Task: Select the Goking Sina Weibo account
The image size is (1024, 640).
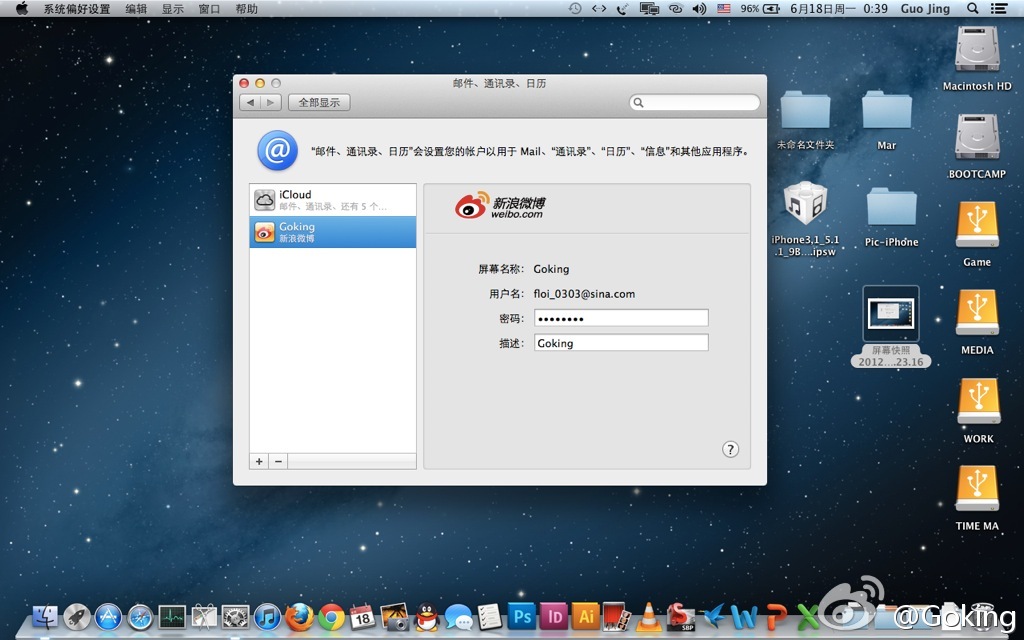Action: click(332, 232)
